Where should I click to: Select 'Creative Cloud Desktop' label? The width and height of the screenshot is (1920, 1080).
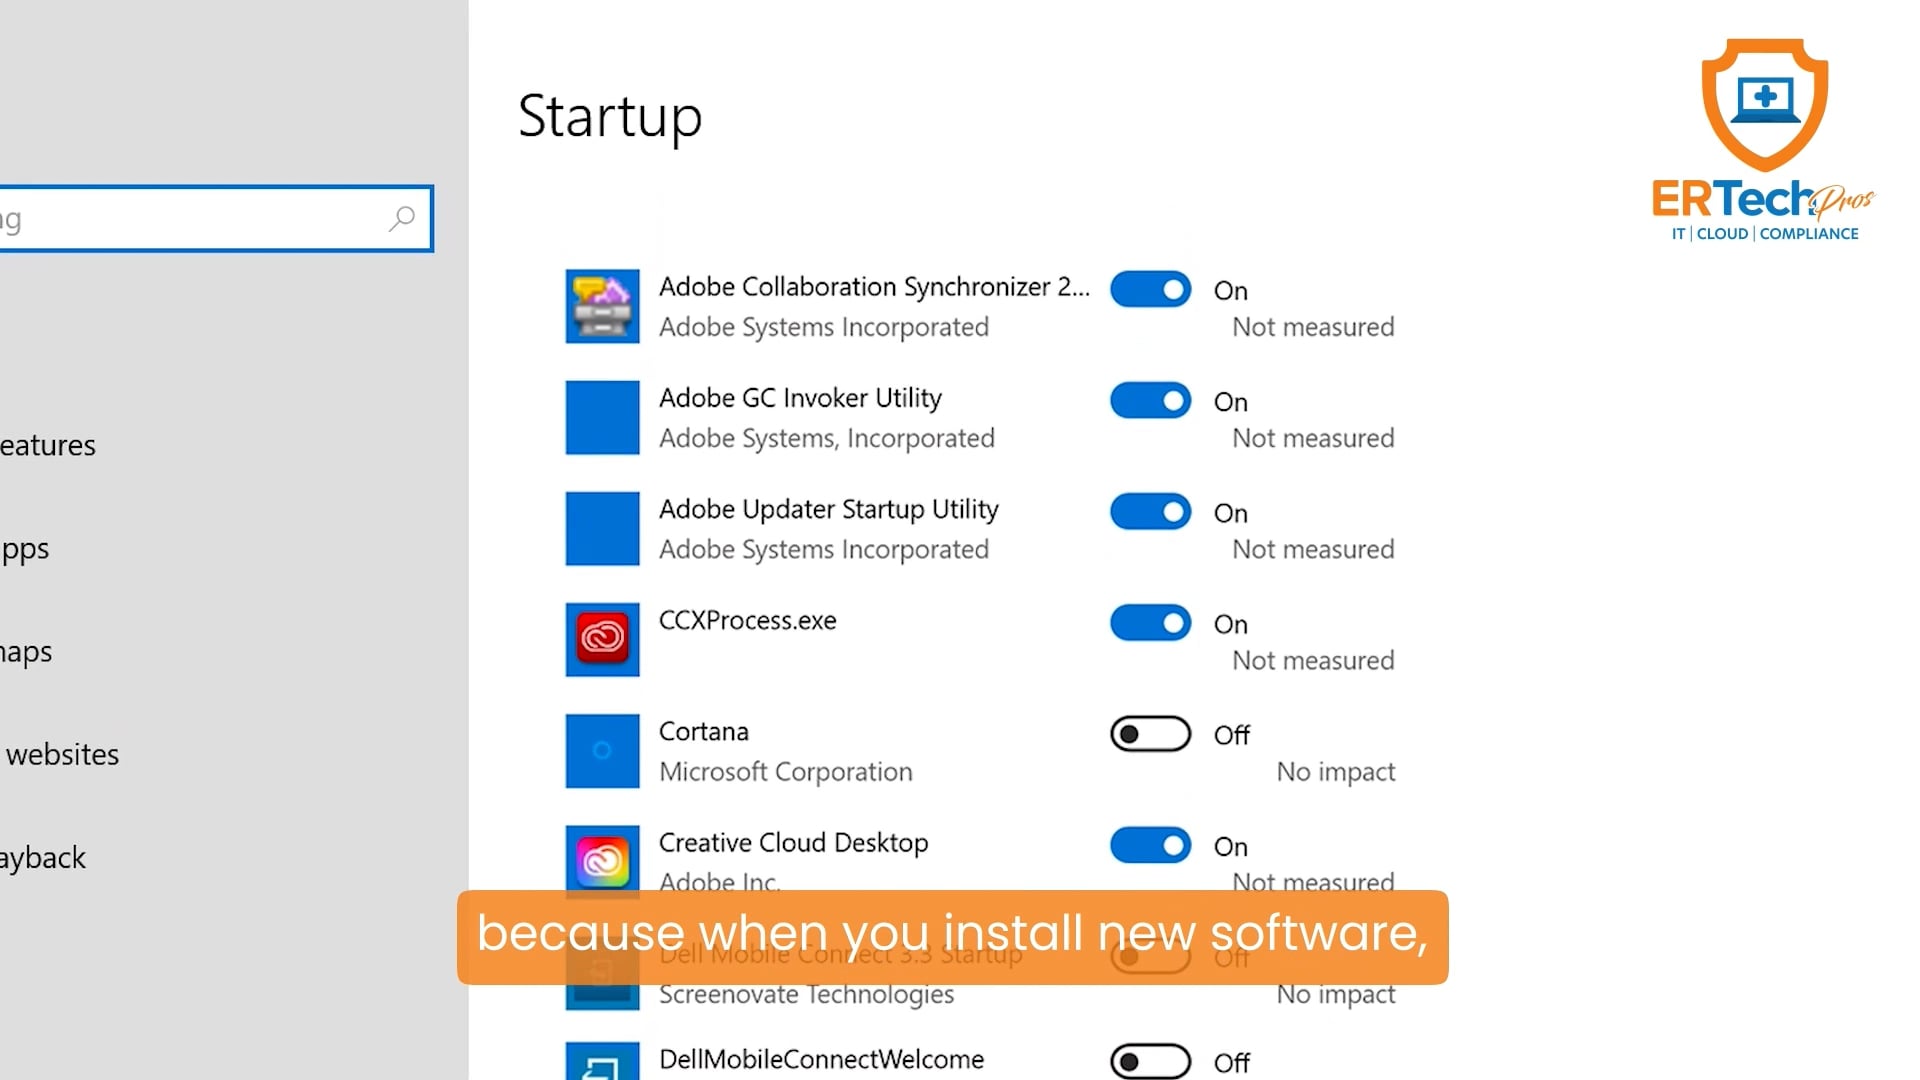[x=794, y=842]
